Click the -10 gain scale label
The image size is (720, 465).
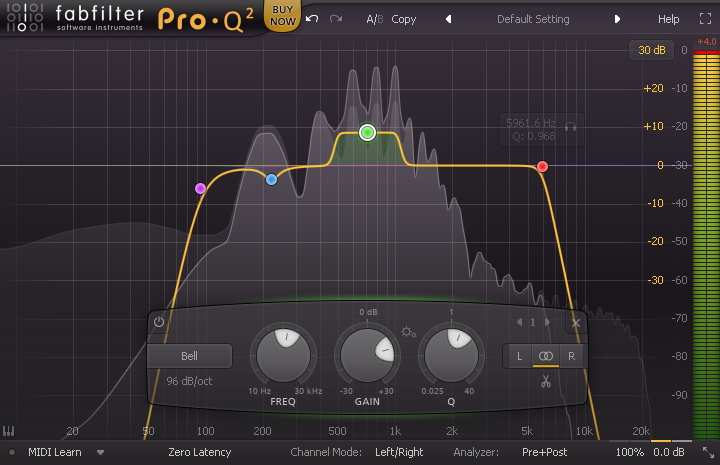(655, 203)
